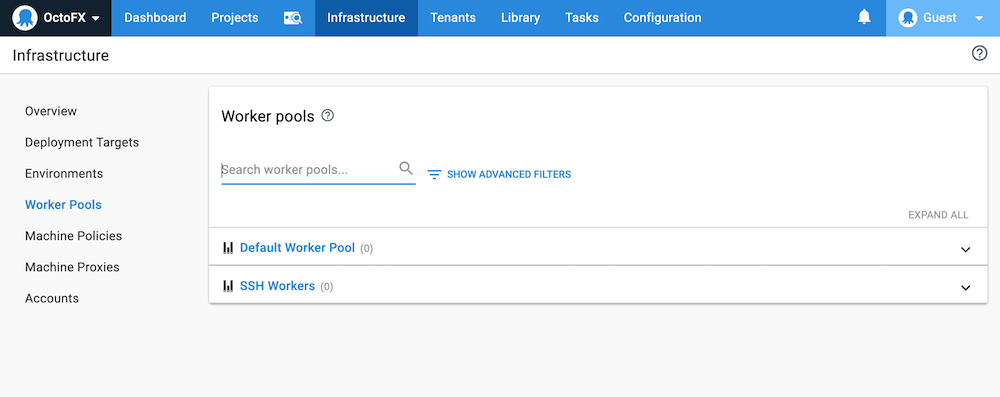
Task: Click the Infrastructure page title
Action: pos(61,56)
